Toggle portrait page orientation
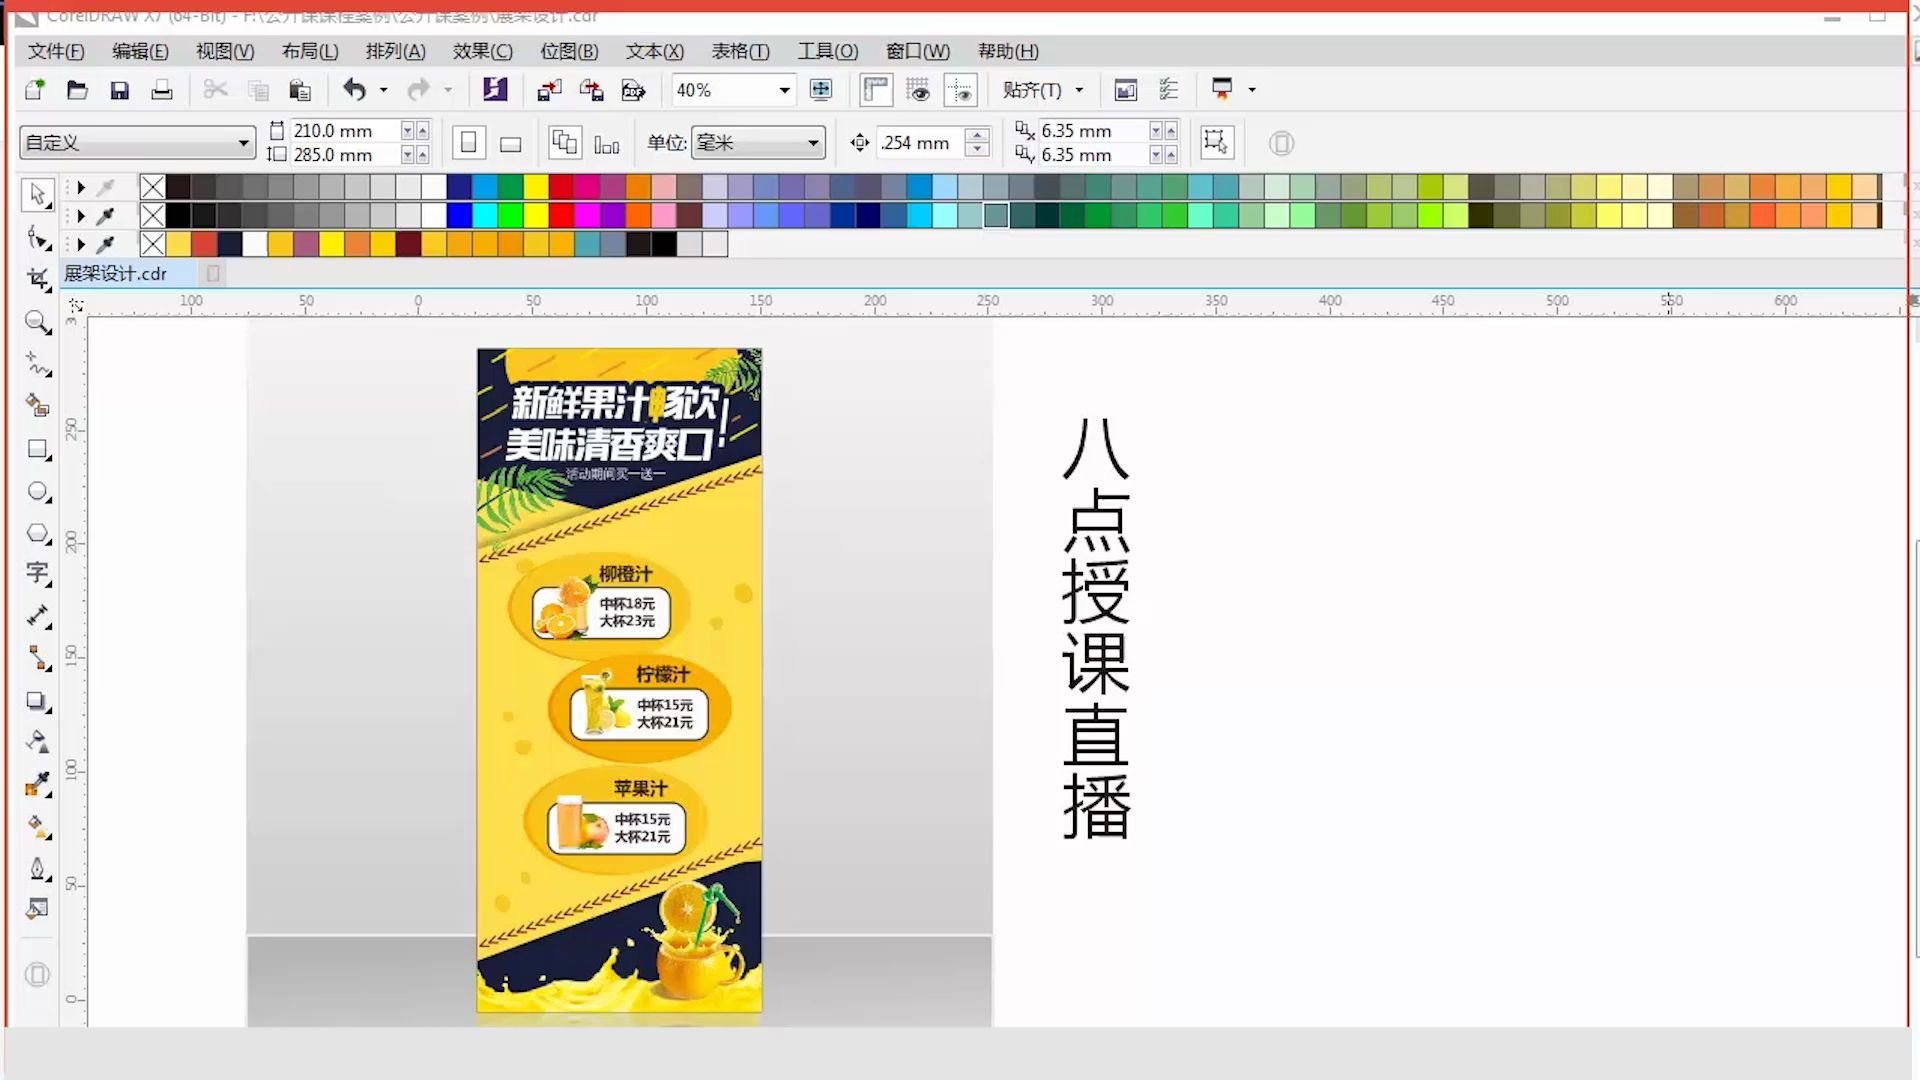This screenshot has width=1920, height=1080. pos(468,142)
